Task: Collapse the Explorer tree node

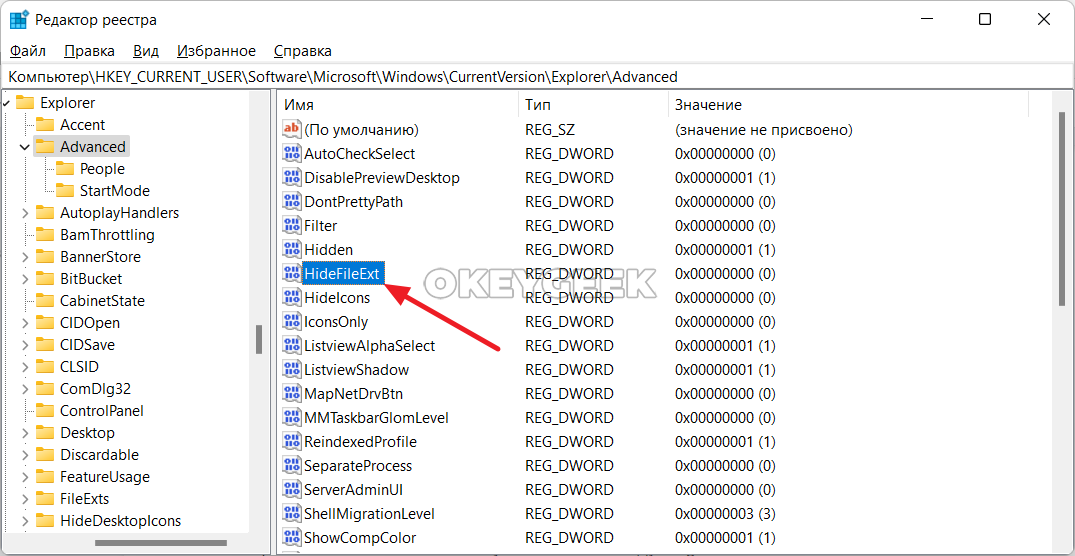Action: [x=6, y=103]
